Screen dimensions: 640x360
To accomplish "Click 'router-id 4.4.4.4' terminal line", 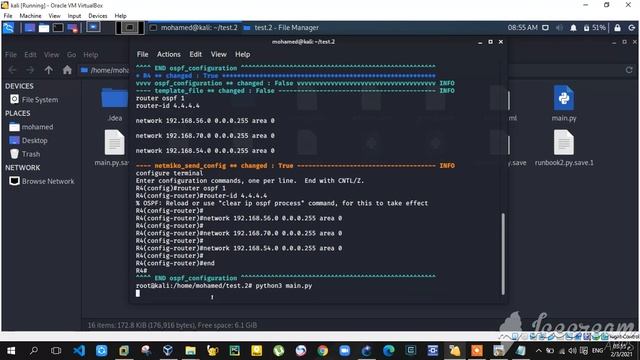I will (x=168, y=106).
